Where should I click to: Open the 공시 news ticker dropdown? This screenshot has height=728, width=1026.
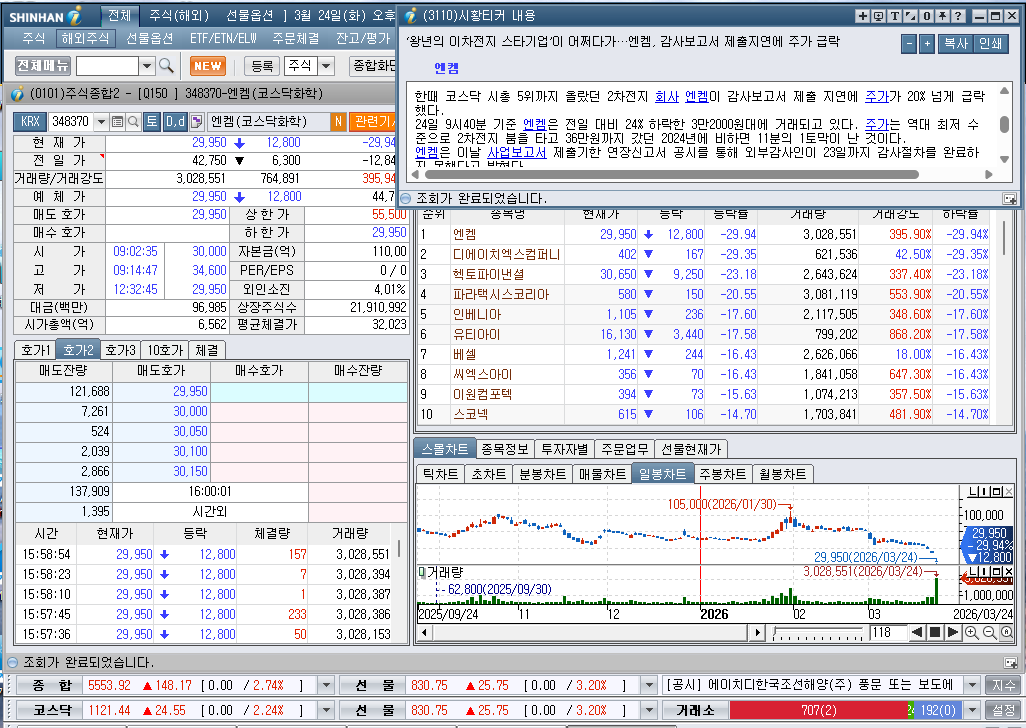[x=972, y=685]
